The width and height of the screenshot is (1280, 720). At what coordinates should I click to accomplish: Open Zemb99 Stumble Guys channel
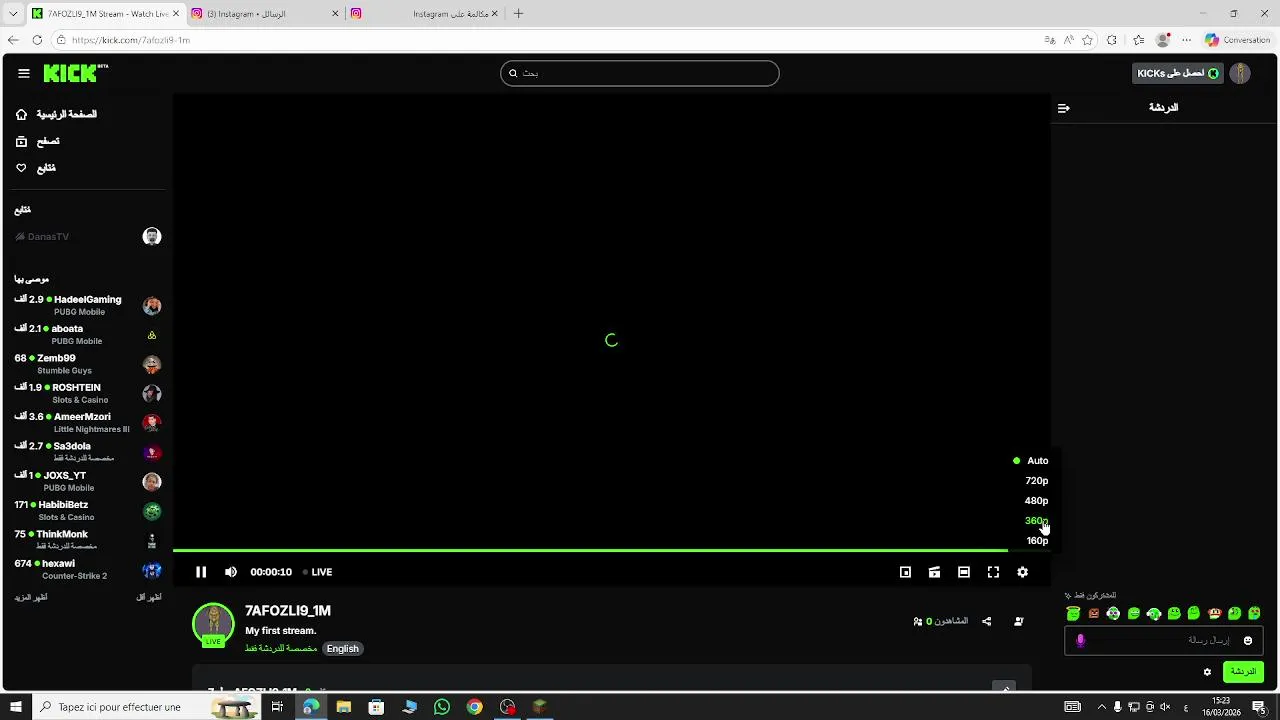88,364
